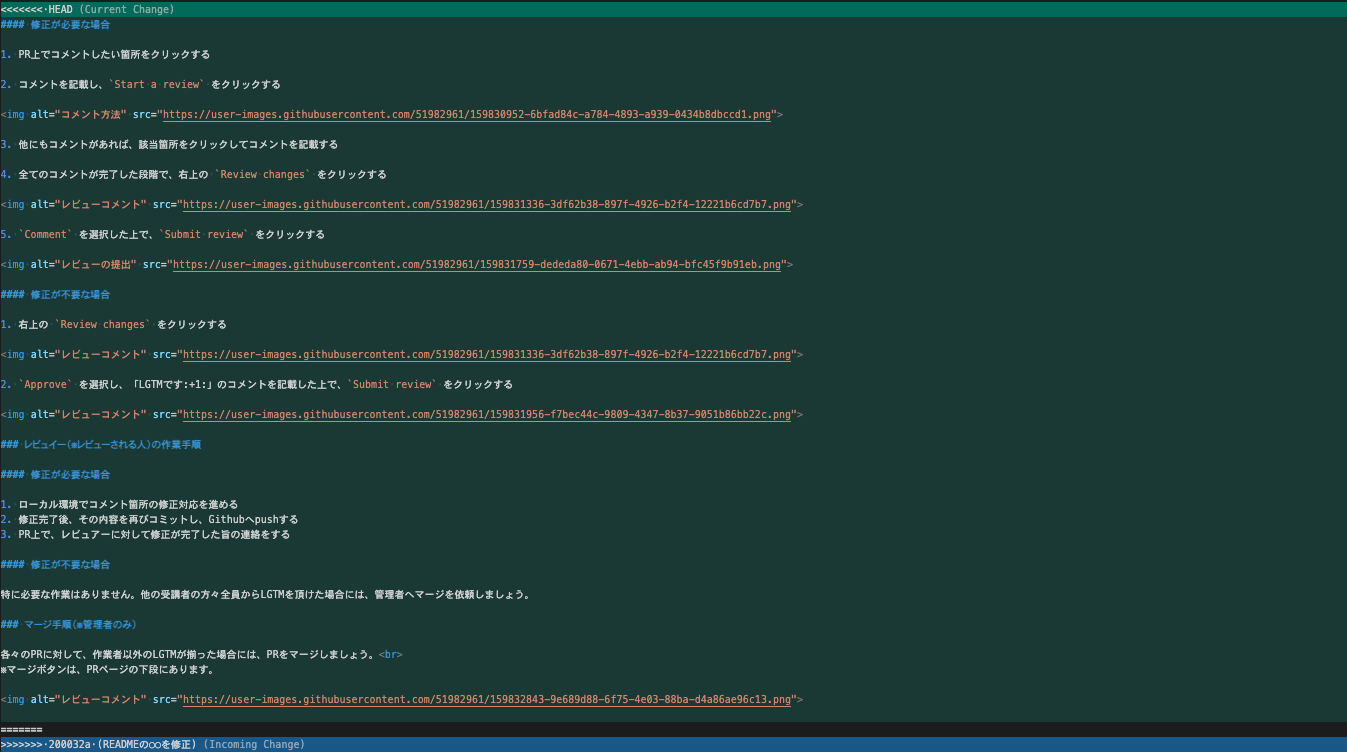
Task: Place cursor on the 'Start a review' step
Action: point(141,84)
